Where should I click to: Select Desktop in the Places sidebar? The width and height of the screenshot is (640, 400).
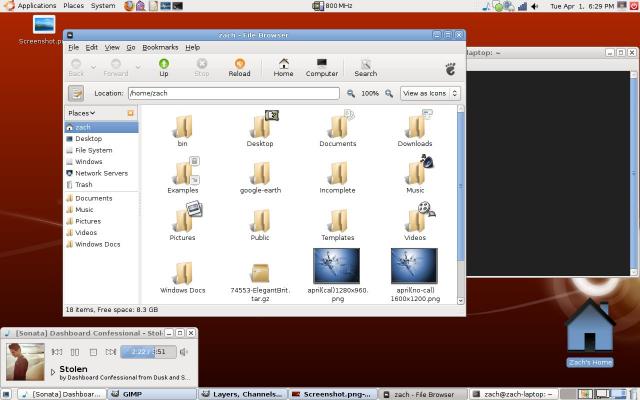point(101,139)
